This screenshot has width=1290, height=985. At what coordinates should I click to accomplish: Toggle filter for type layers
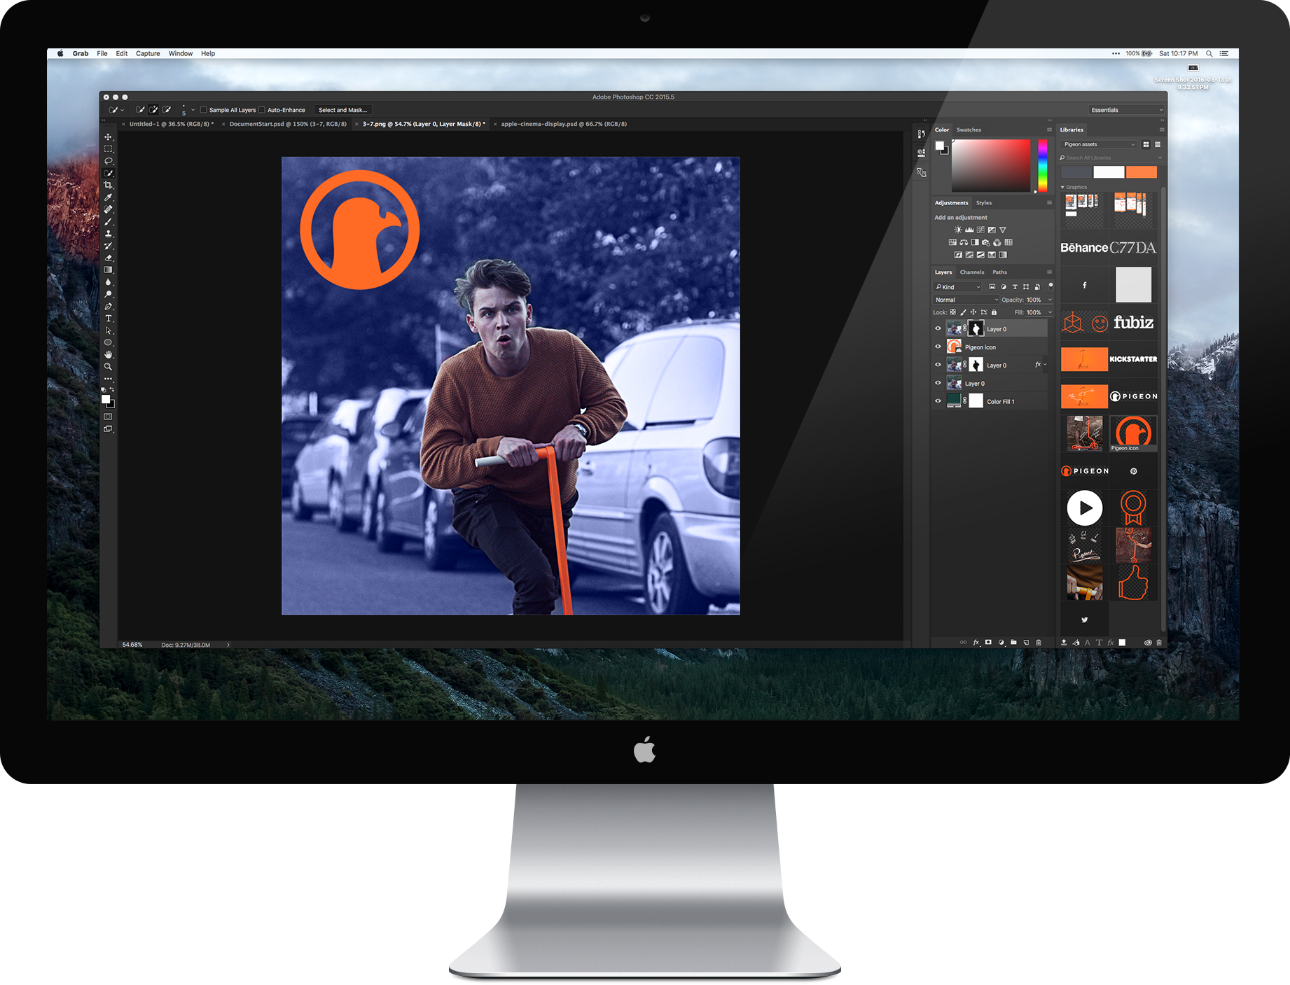(1014, 287)
